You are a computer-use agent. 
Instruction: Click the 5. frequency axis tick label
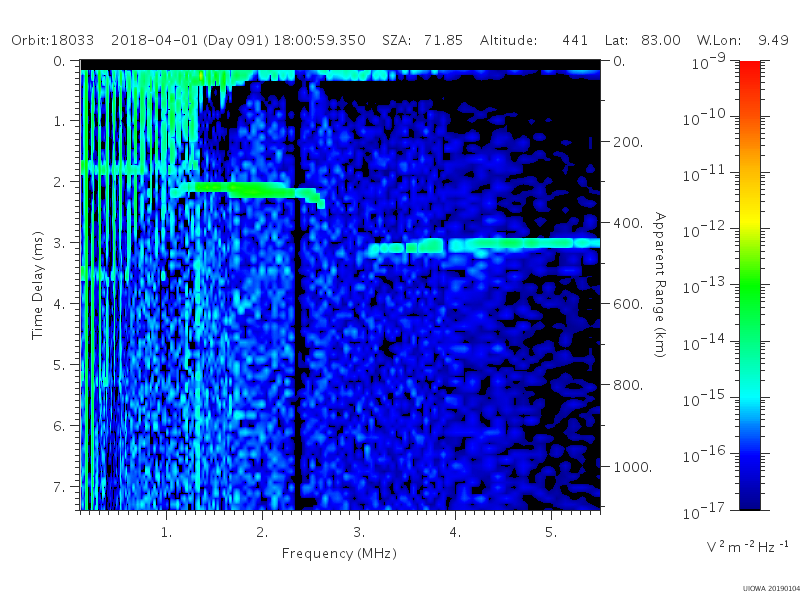[551, 533]
